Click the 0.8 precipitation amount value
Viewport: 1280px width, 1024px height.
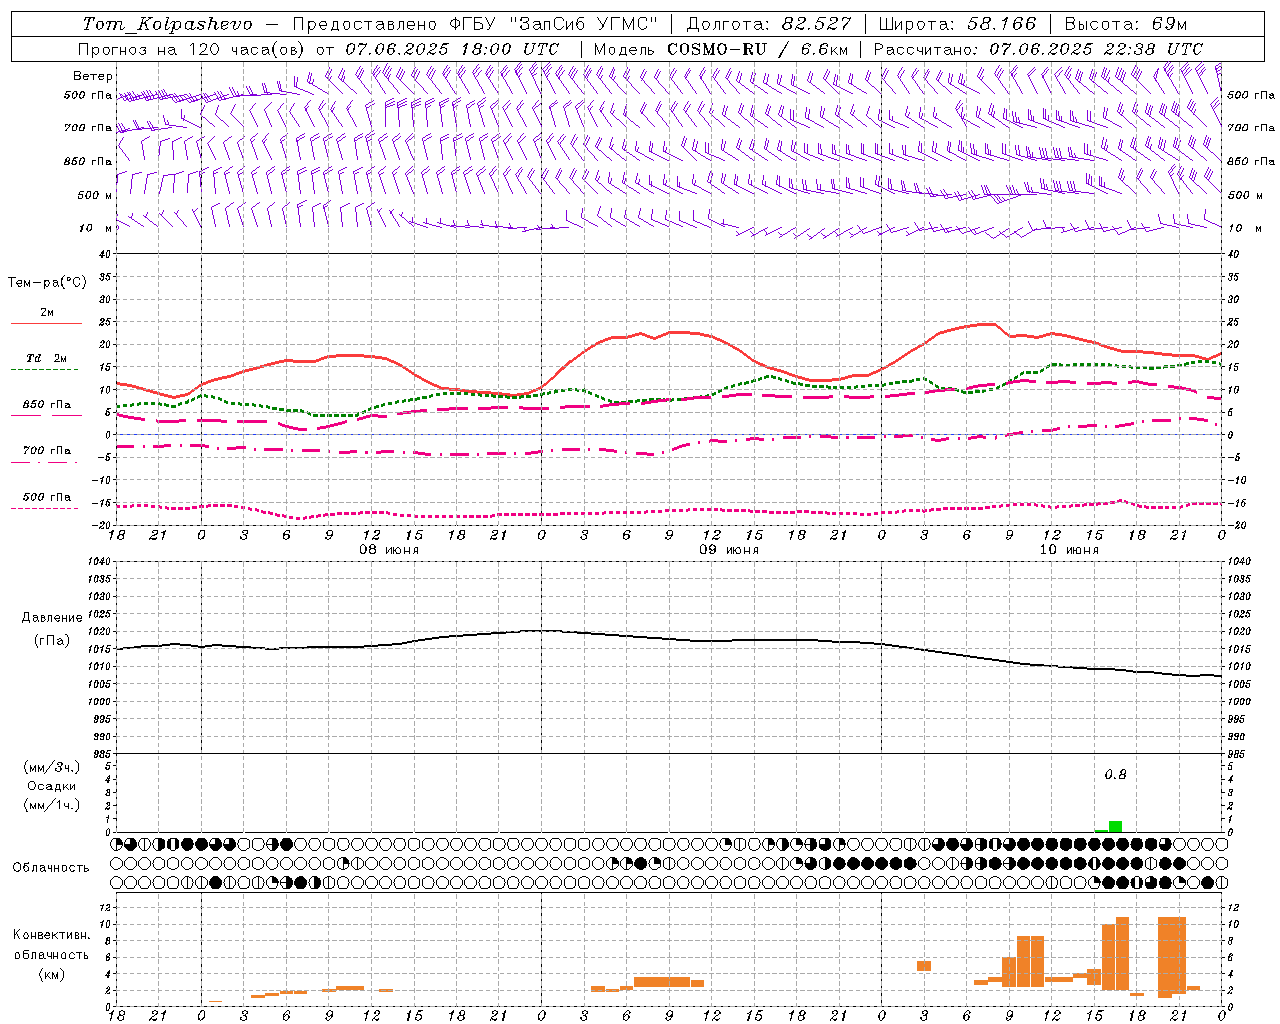pos(1115,775)
